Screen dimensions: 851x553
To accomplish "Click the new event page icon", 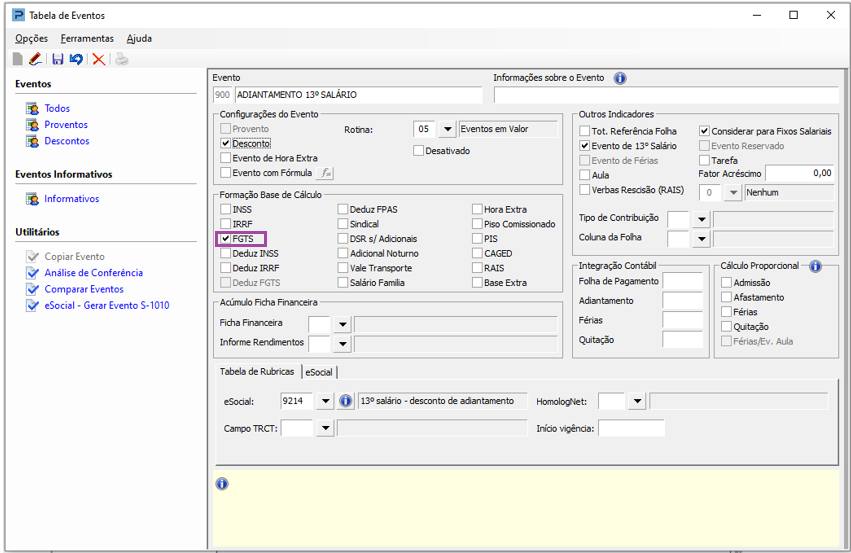I will 18,60.
